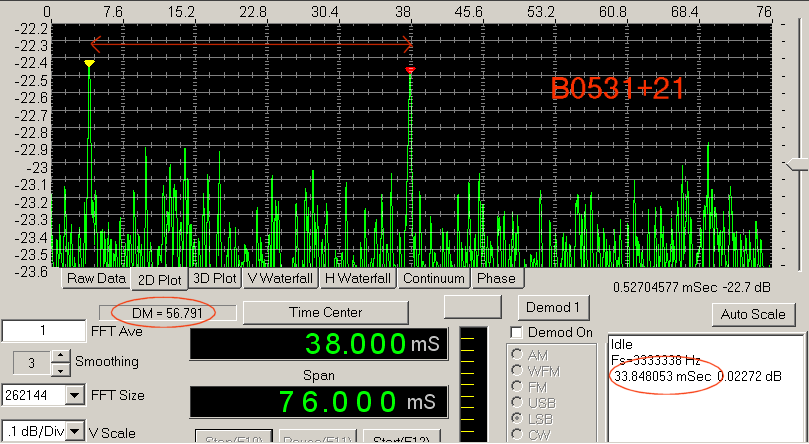Select the WFM demodulation radio button

pyautogui.click(x=516, y=371)
